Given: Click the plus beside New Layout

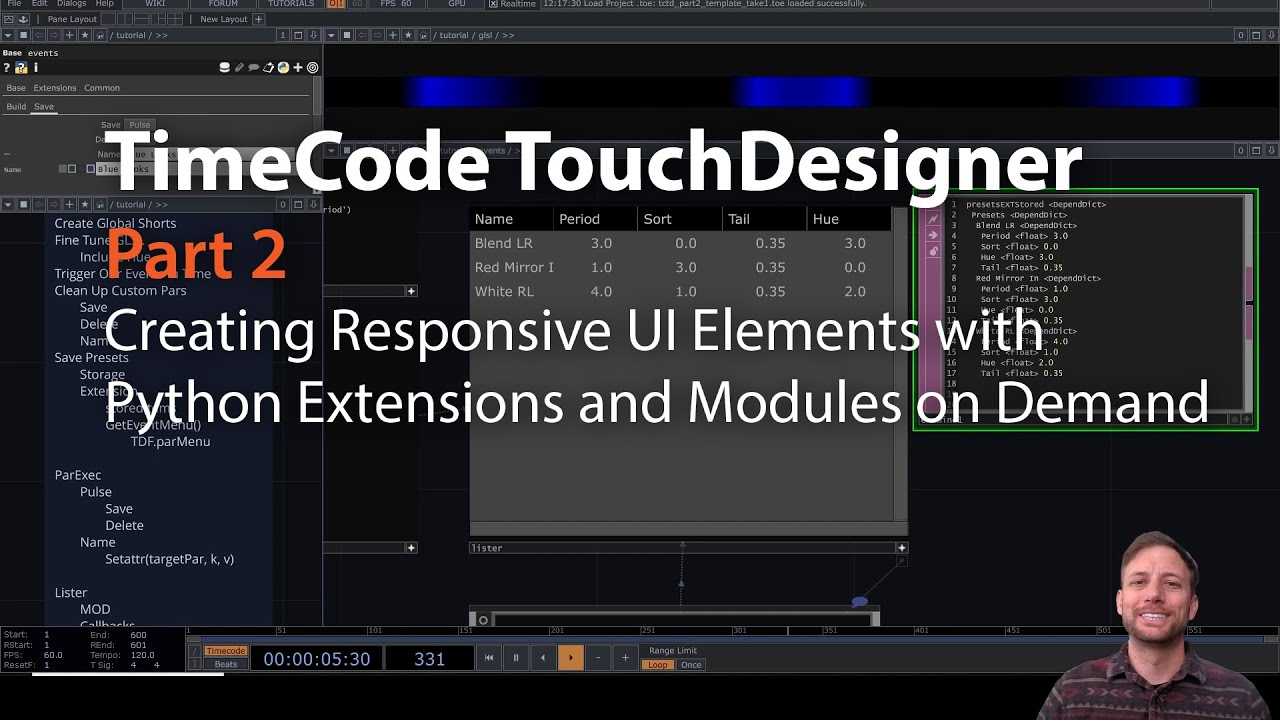Looking at the screenshot, I should click(258, 19).
